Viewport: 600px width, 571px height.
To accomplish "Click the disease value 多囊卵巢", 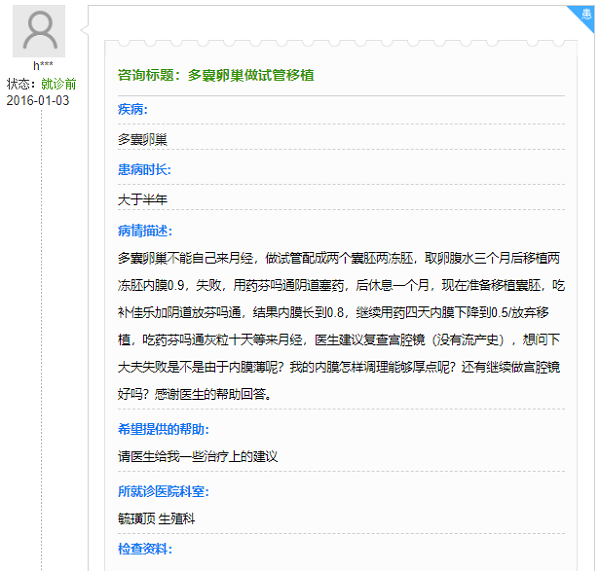I will [142, 139].
